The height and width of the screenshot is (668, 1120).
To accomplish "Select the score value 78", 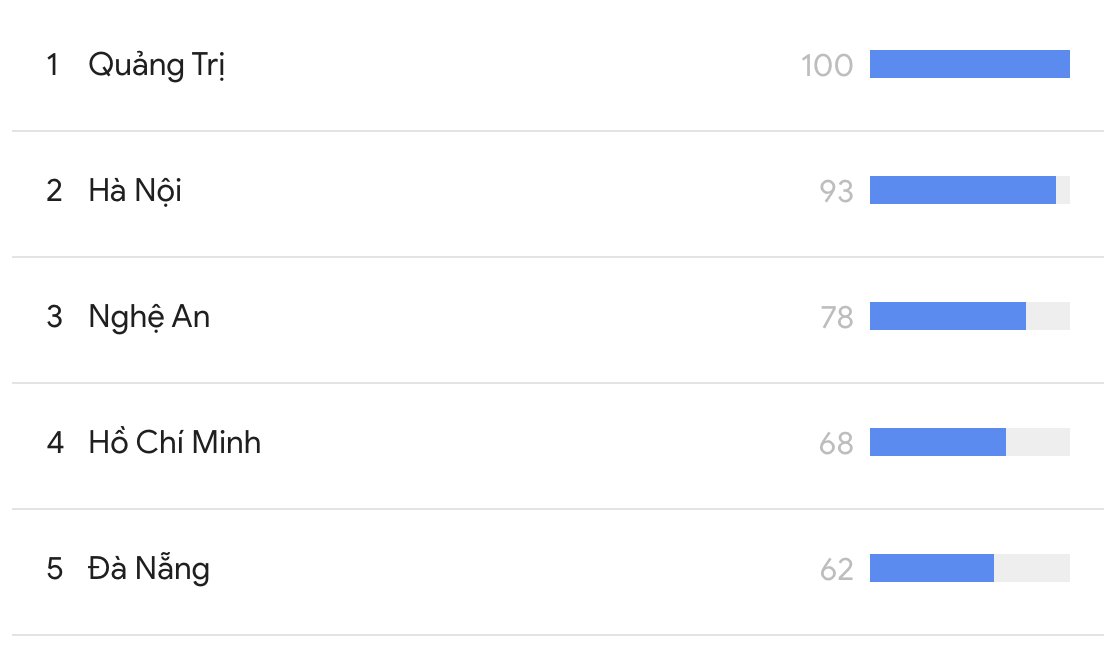I will click(x=836, y=317).
